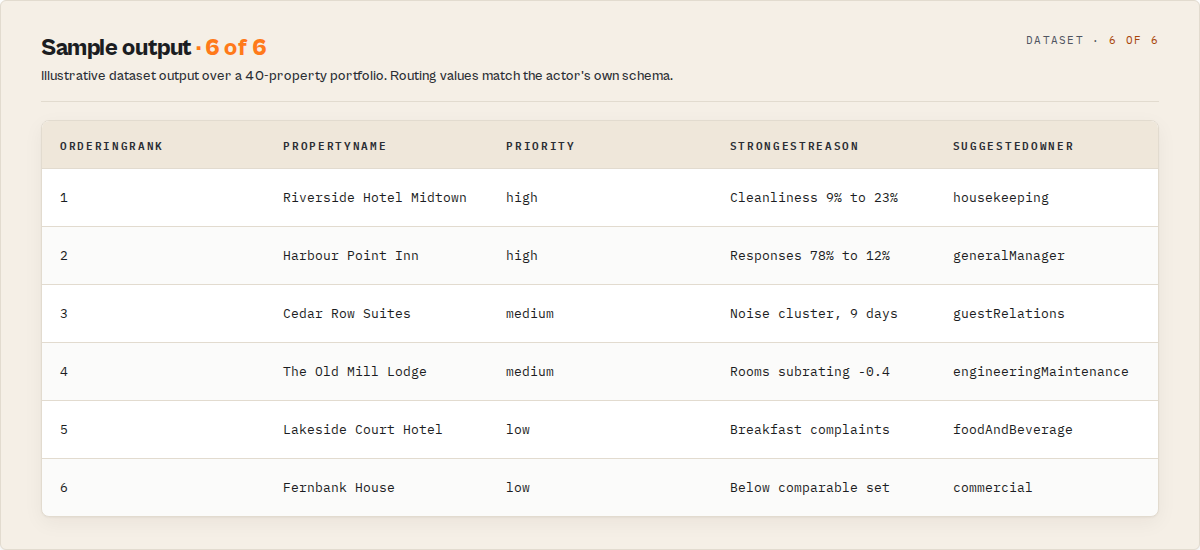
Task: Click the 'DATASET · 6 OF 6' label
Action: (x=1092, y=40)
